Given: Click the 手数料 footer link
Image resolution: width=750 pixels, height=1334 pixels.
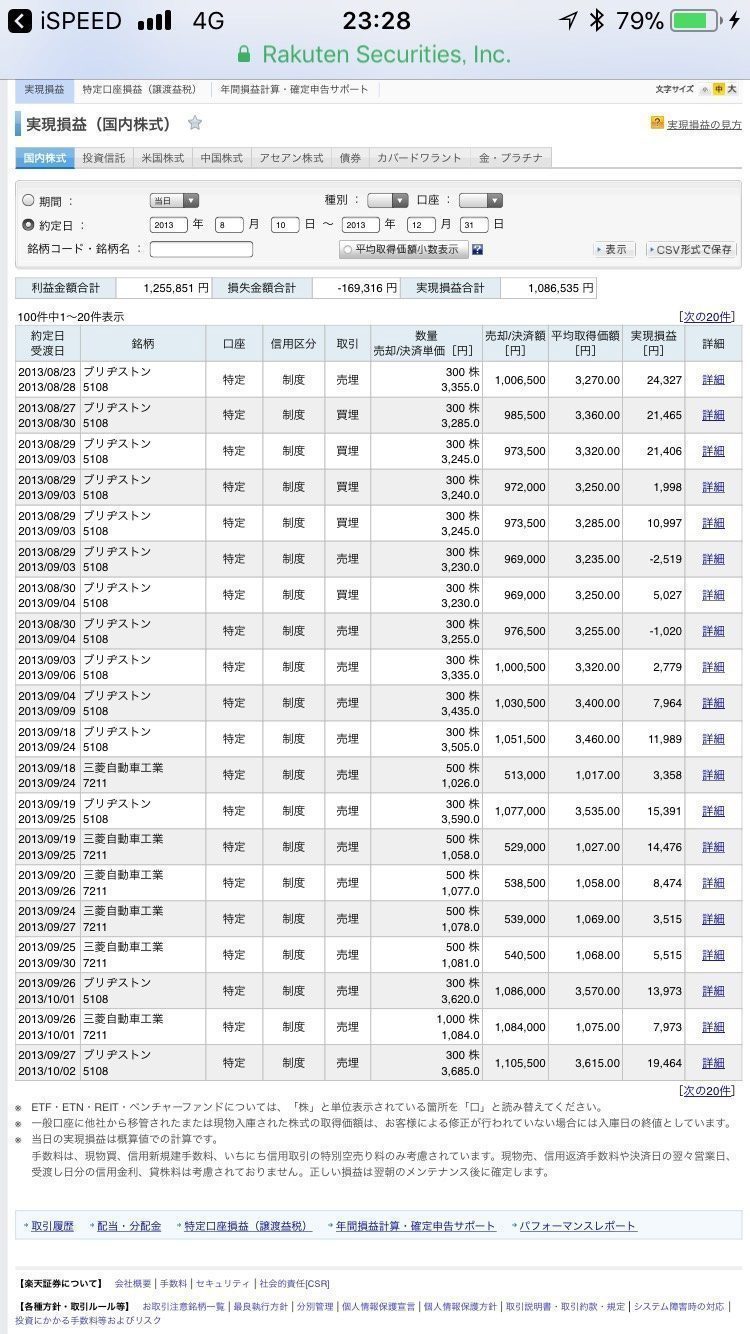Looking at the screenshot, I should pos(173,1284).
